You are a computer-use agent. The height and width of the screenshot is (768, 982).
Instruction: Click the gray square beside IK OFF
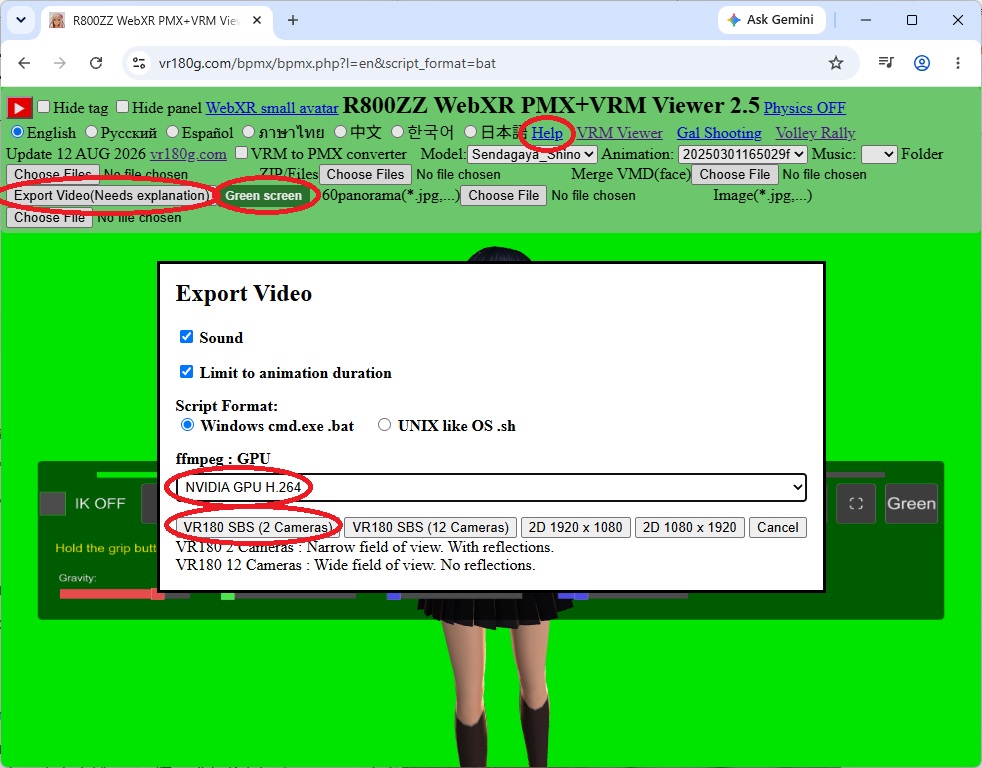click(53, 504)
